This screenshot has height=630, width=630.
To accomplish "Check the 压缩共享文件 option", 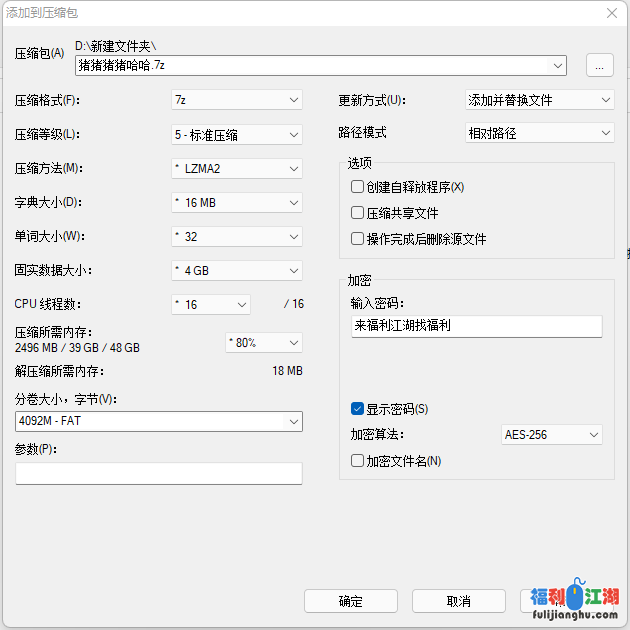I will [357, 213].
